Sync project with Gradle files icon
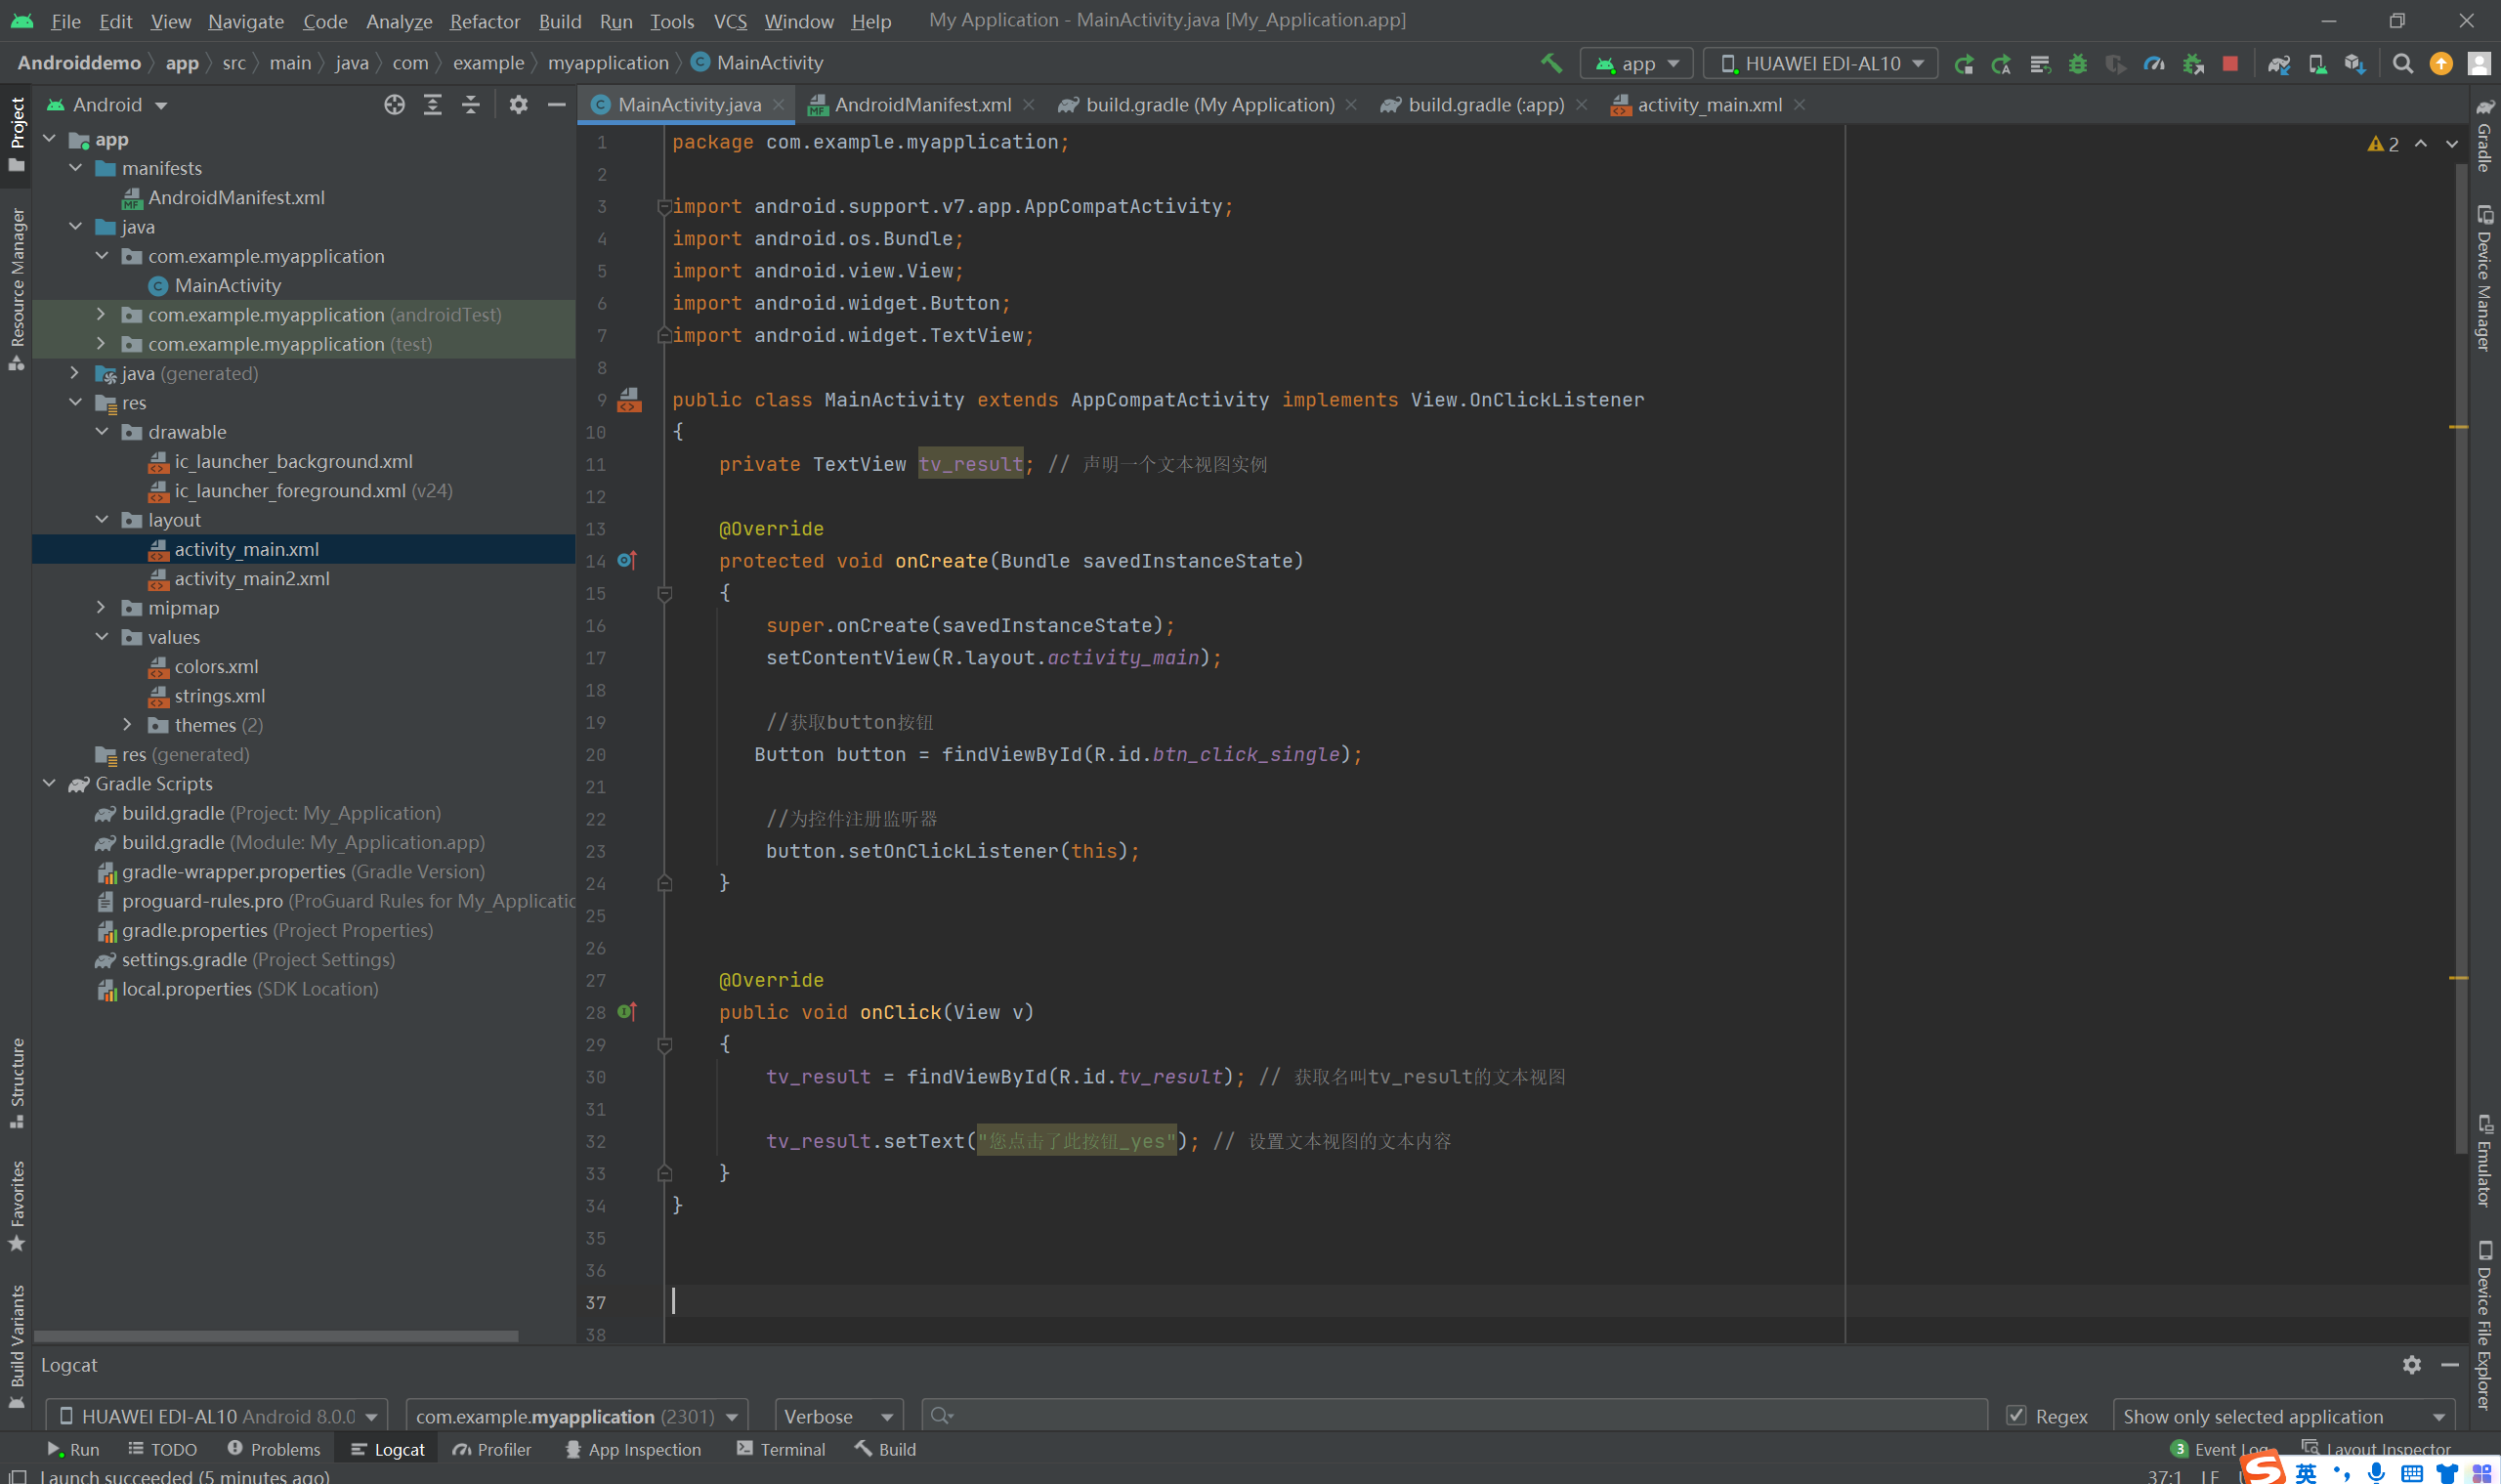 [x=2279, y=63]
